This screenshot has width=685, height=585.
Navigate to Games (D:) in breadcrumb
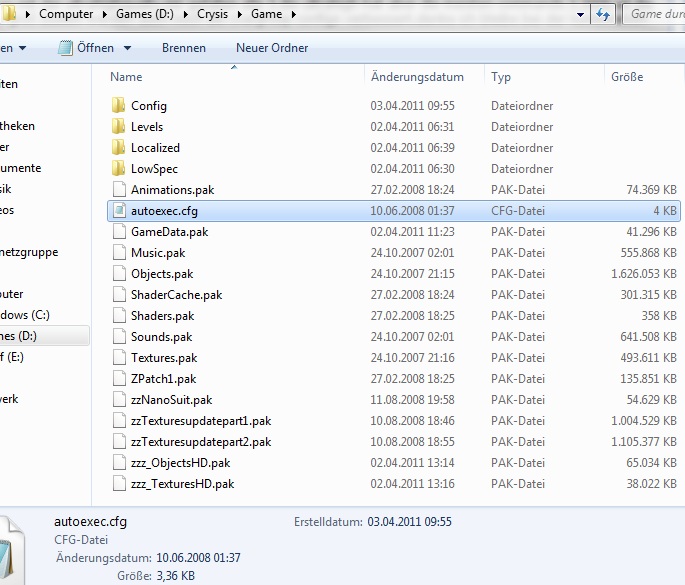pos(145,14)
